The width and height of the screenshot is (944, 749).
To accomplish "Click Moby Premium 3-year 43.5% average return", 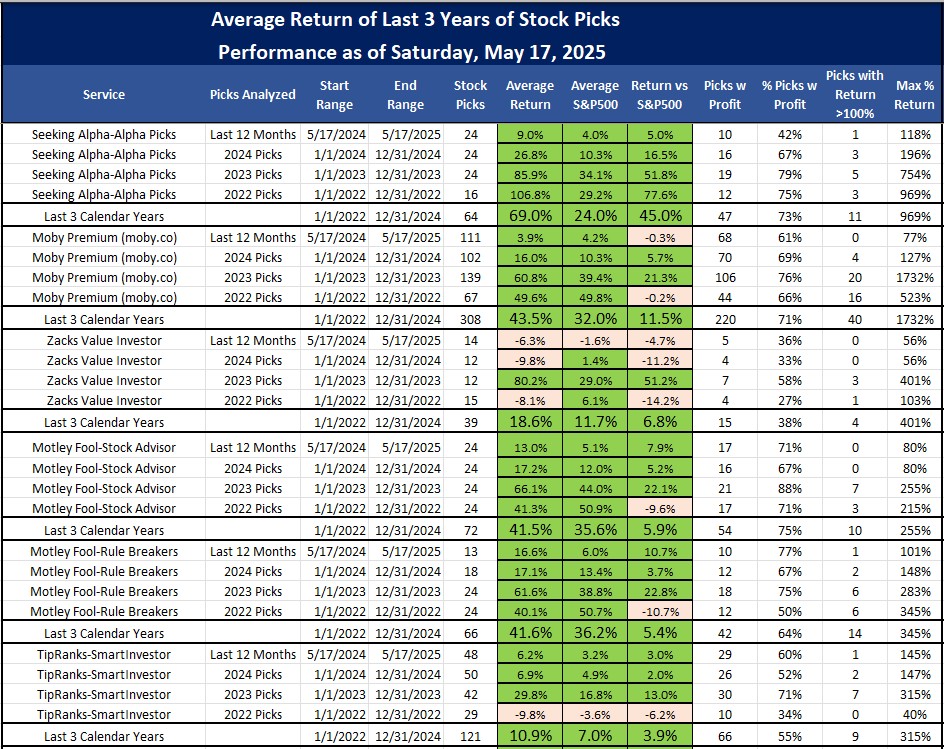I will point(530,319).
